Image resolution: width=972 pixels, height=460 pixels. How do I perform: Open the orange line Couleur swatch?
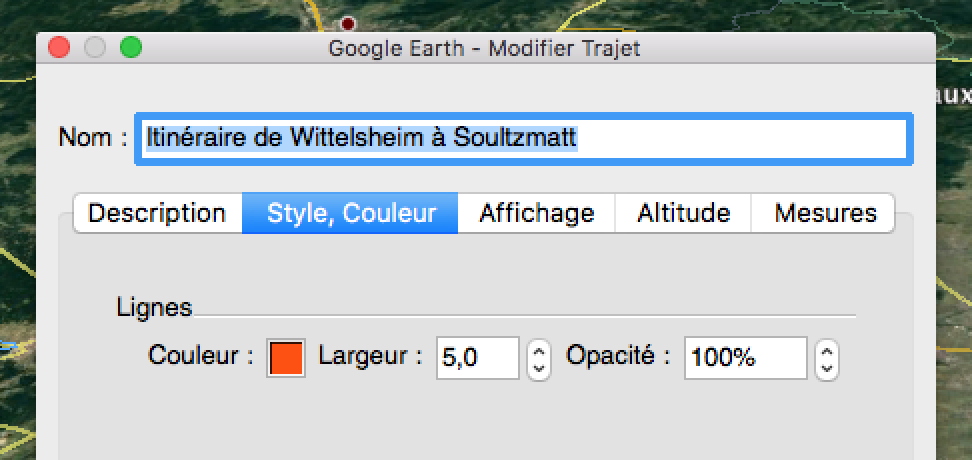pyautogui.click(x=286, y=358)
